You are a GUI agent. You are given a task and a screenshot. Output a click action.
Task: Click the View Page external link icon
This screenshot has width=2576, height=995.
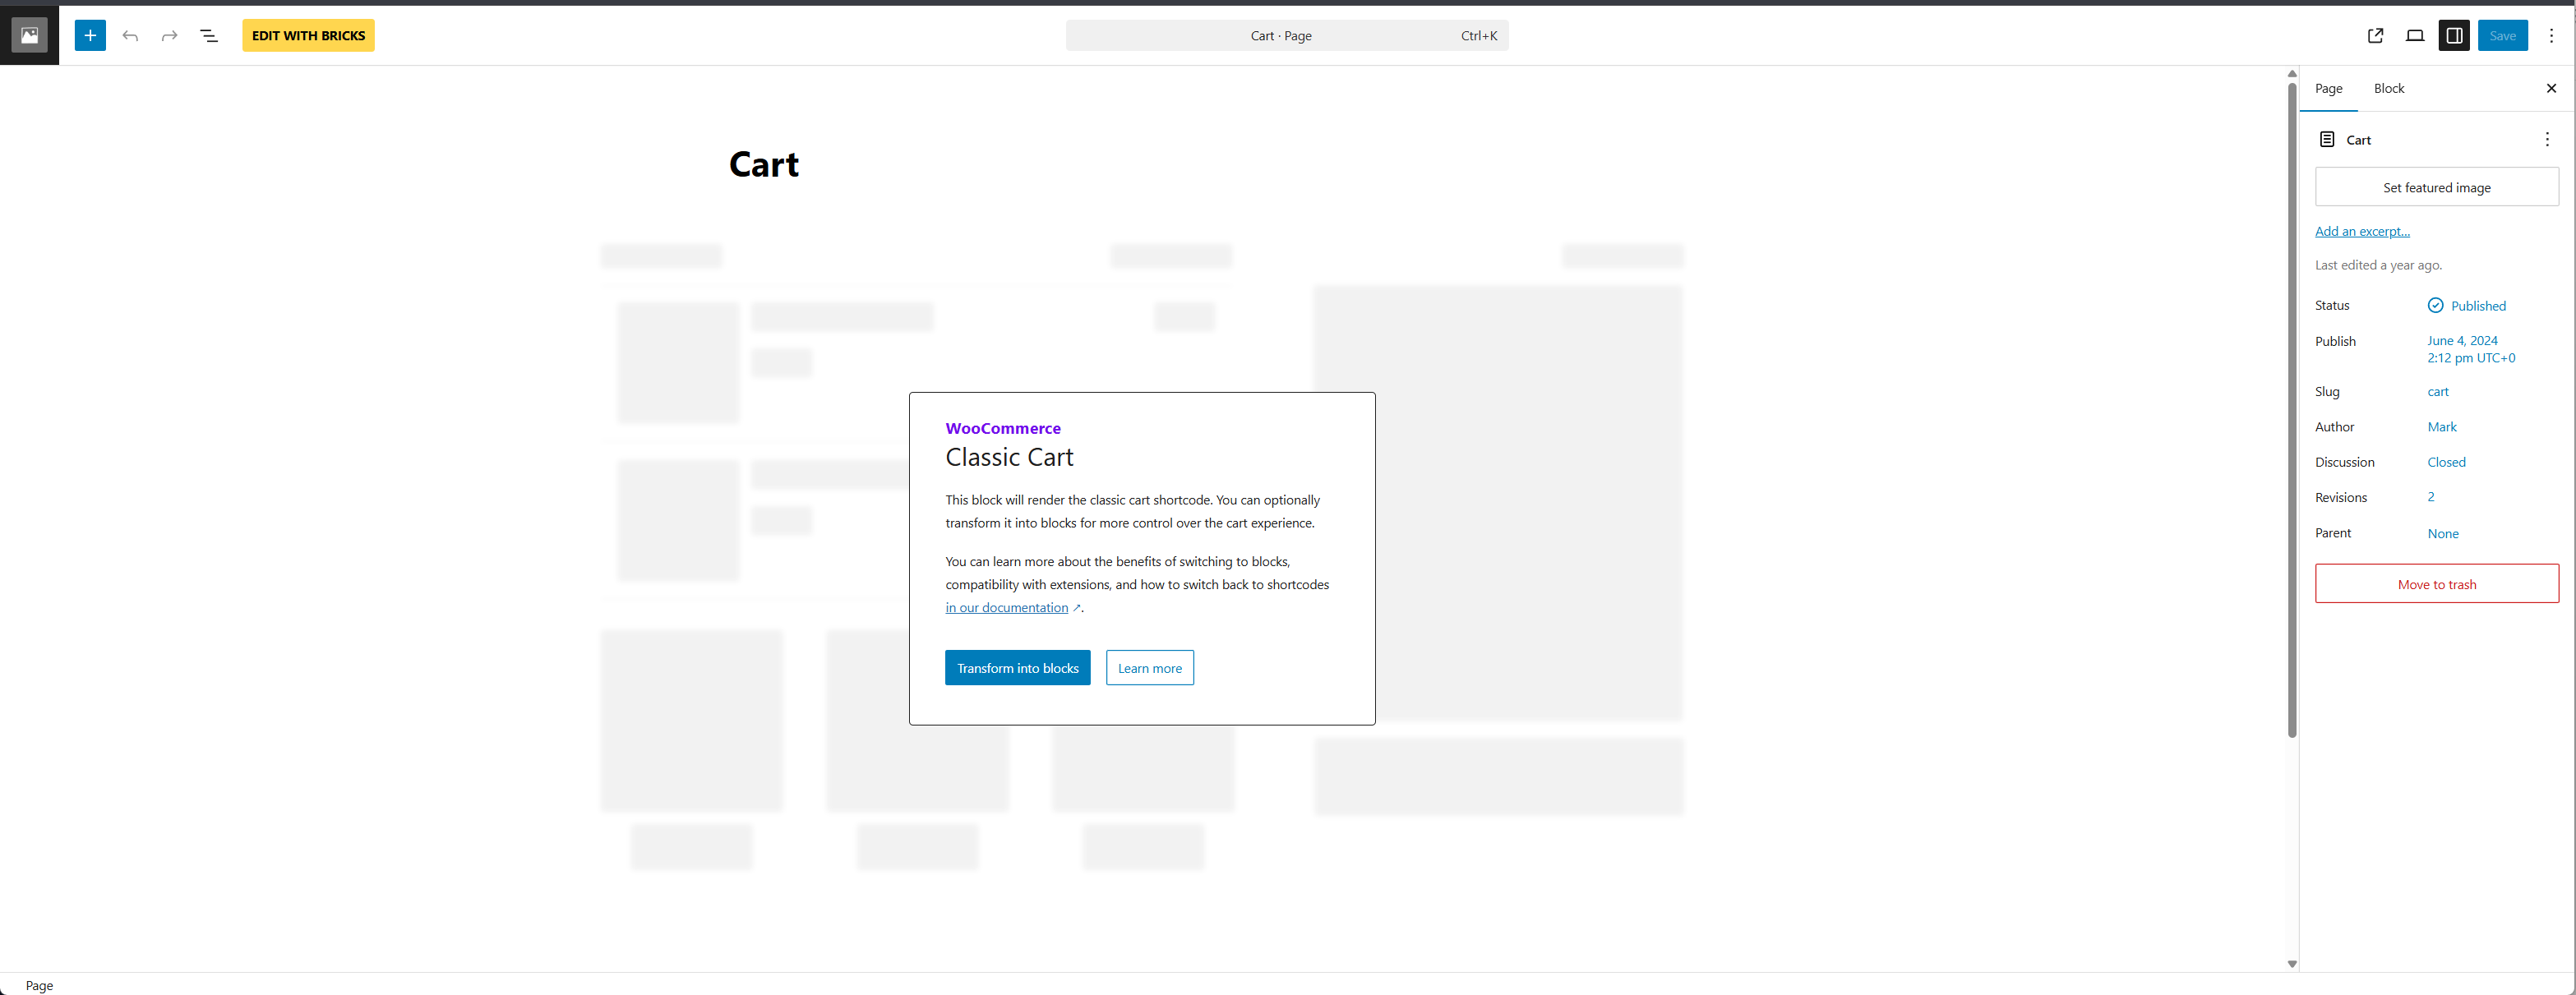pyautogui.click(x=2375, y=36)
